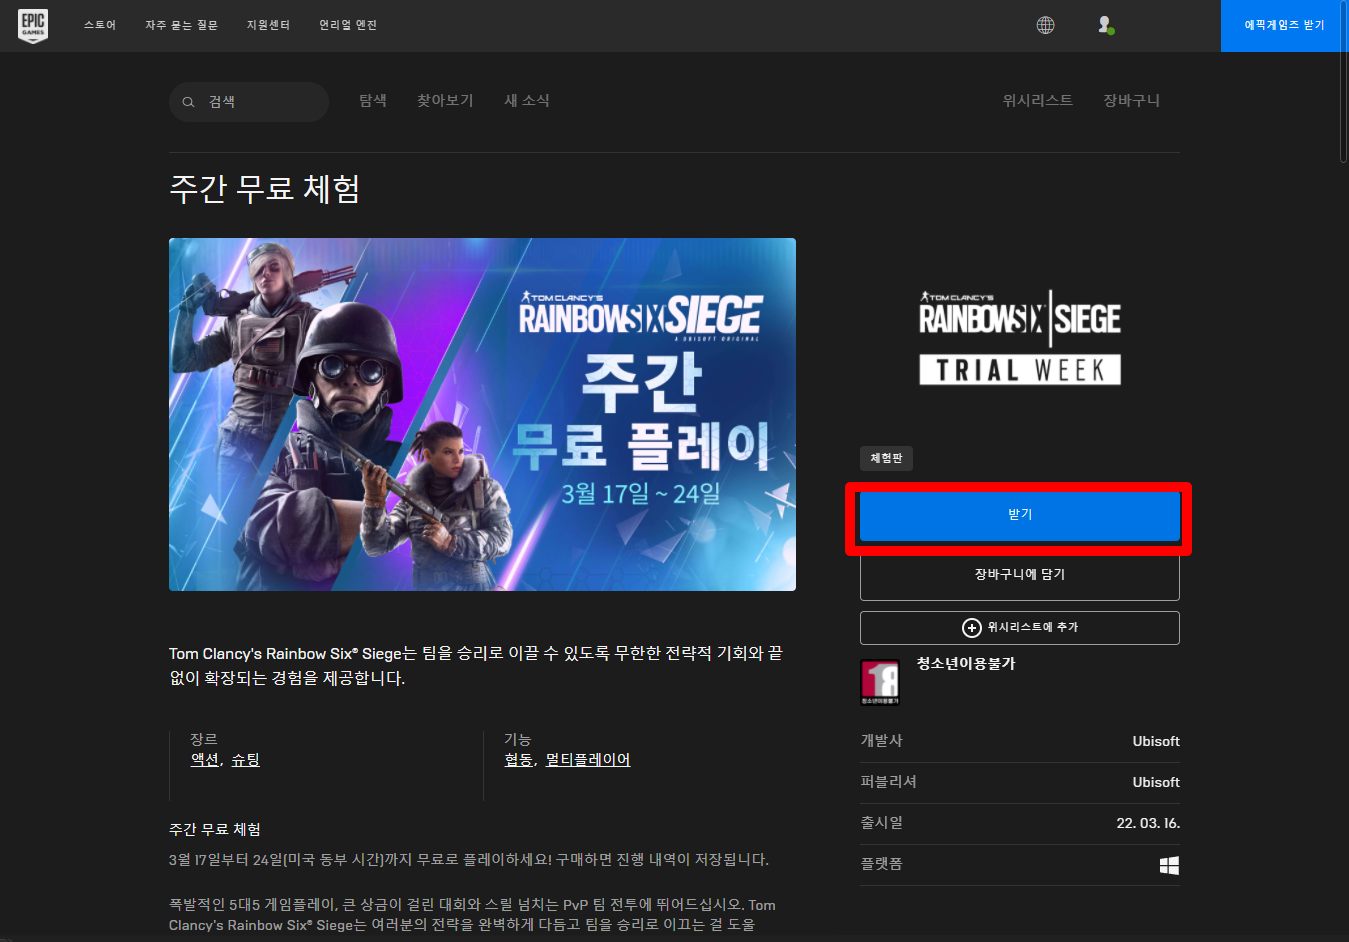
Task: Click the blue 받기 button
Action: click(1020, 515)
